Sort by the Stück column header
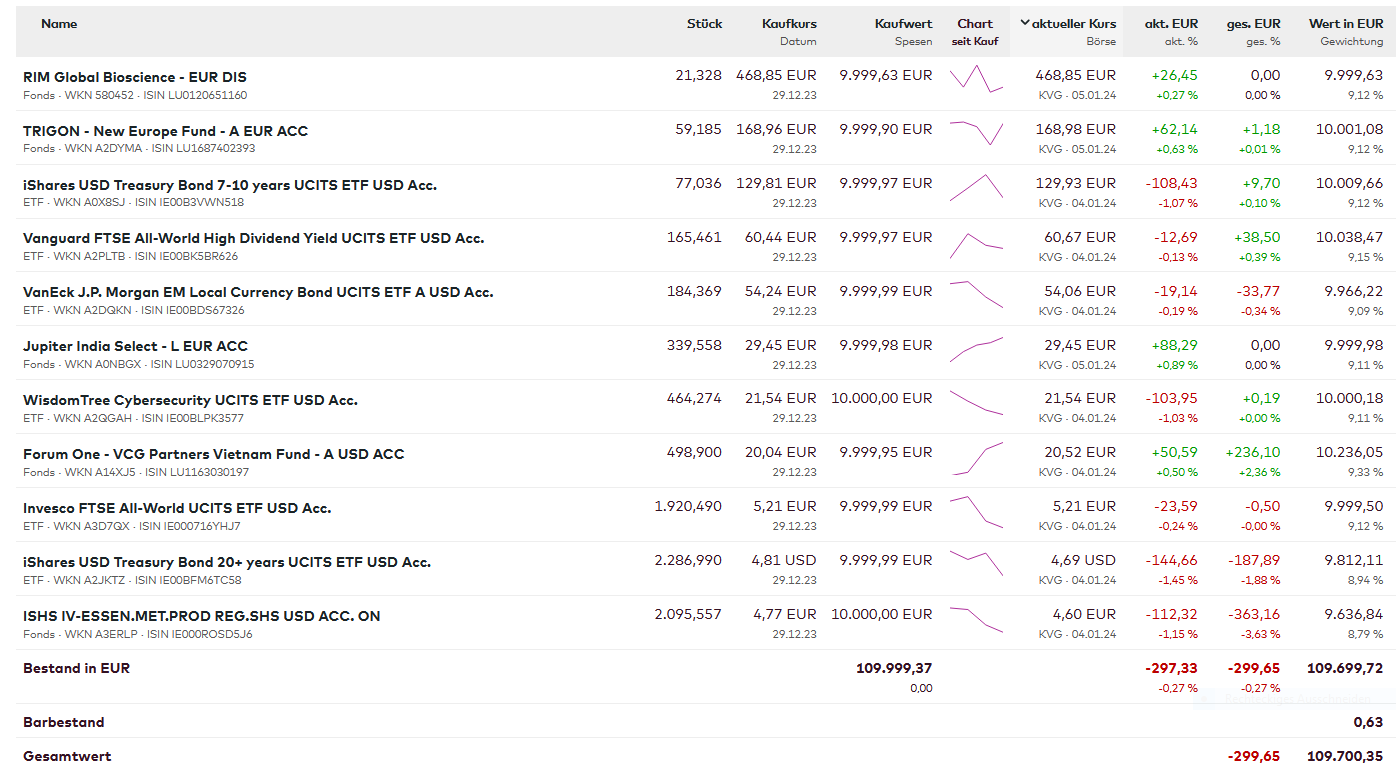 coord(704,24)
